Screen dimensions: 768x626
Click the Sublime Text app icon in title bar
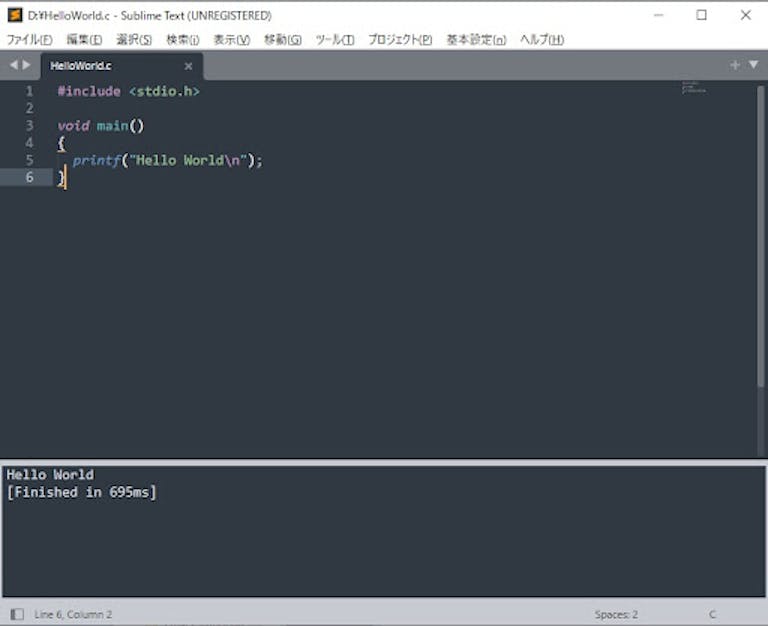tap(15, 15)
